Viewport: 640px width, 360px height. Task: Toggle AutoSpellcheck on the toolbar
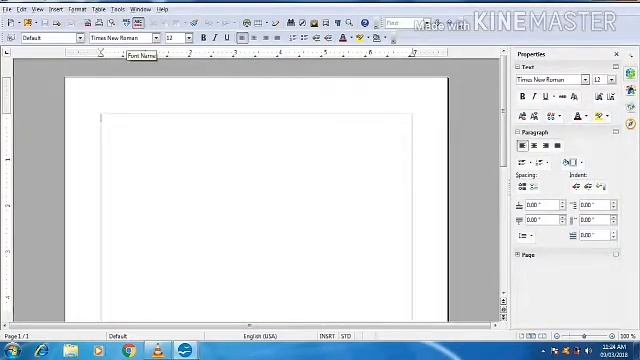click(x=138, y=23)
